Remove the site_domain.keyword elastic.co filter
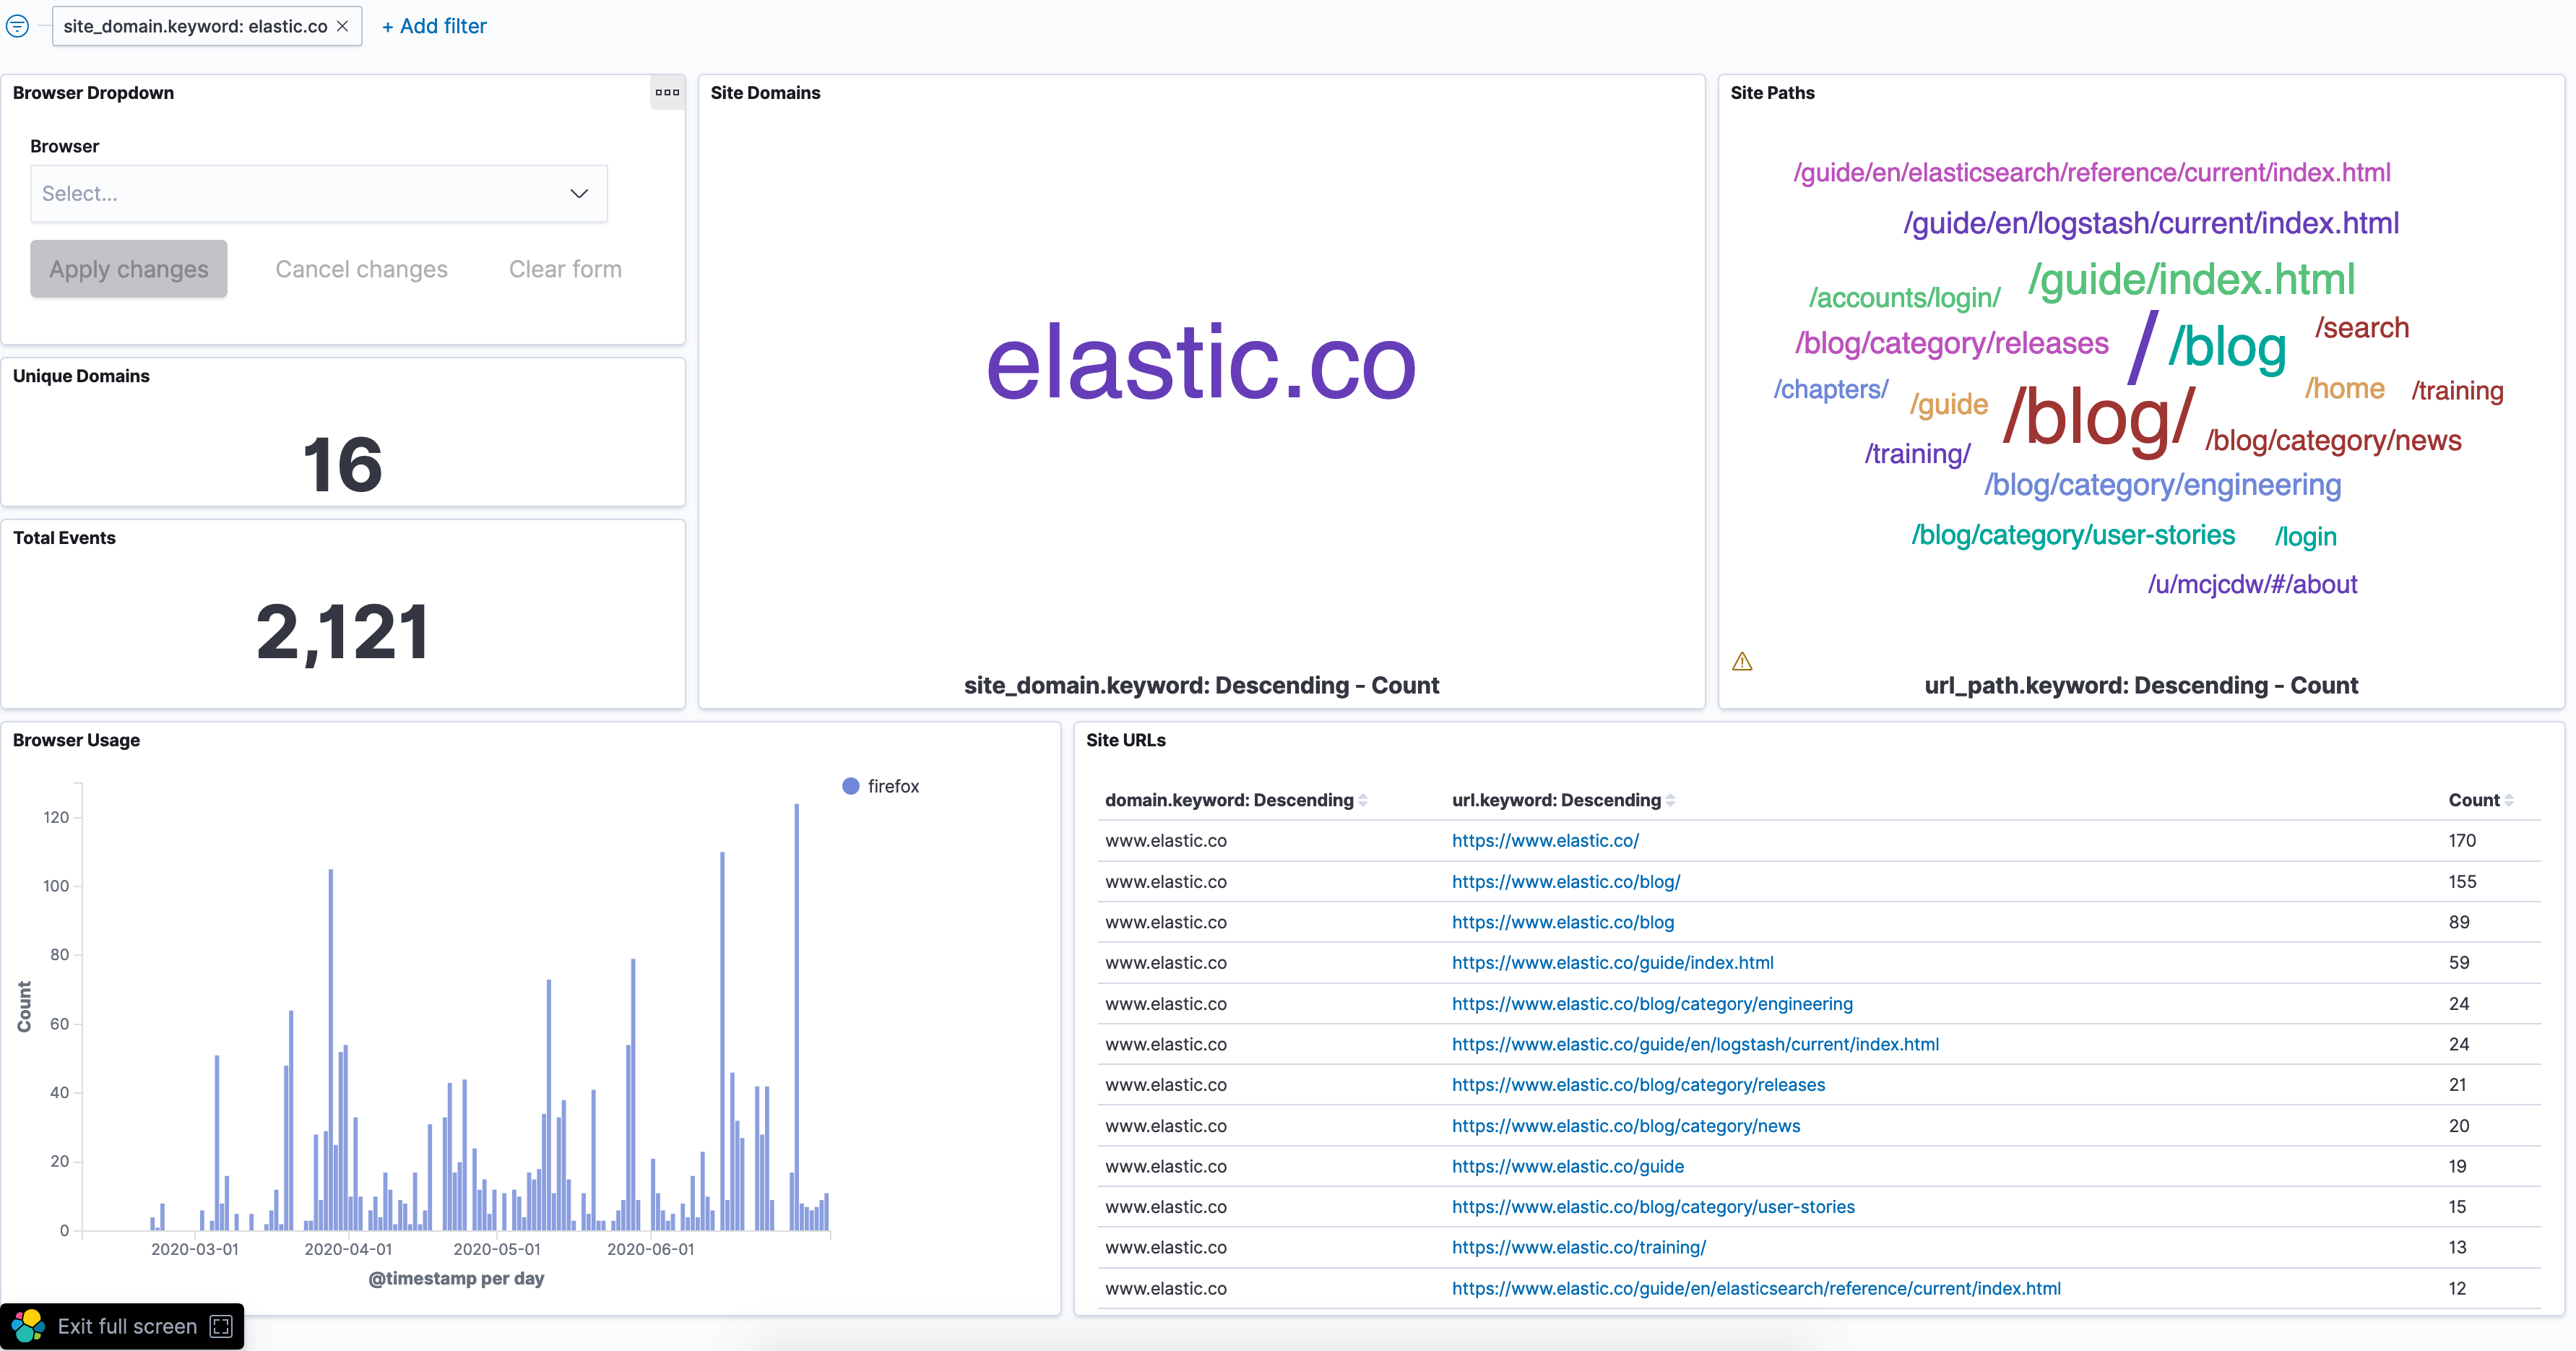 (343, 26)
